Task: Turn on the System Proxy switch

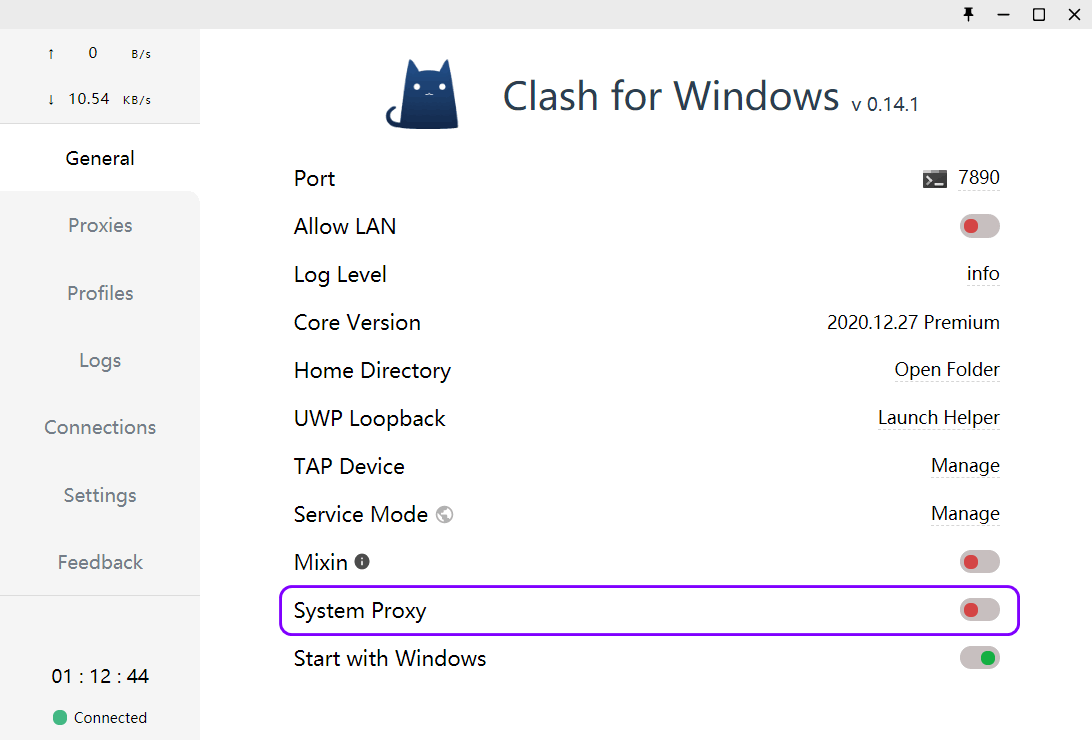Action: (x=979, y=610)
